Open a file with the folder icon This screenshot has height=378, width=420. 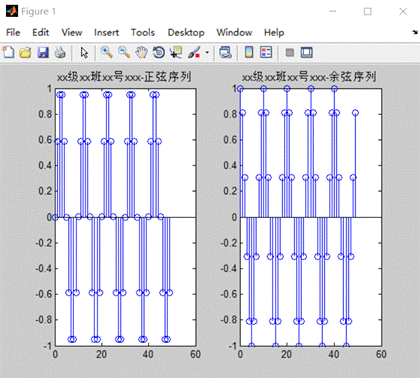25,52
